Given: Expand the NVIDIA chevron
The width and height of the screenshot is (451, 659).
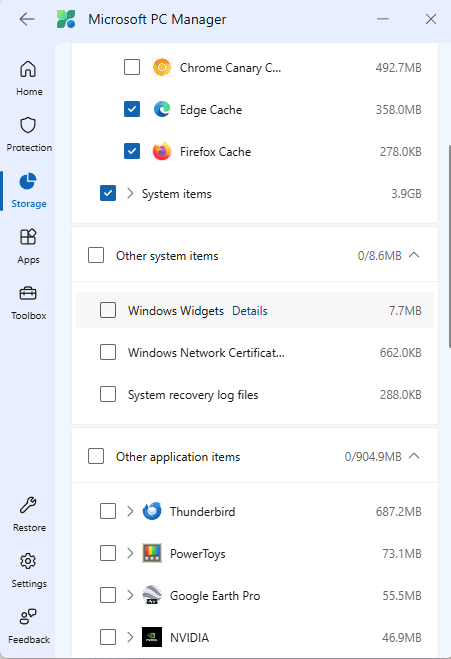Looking at the screenshot, I should [x=130, y=638].
